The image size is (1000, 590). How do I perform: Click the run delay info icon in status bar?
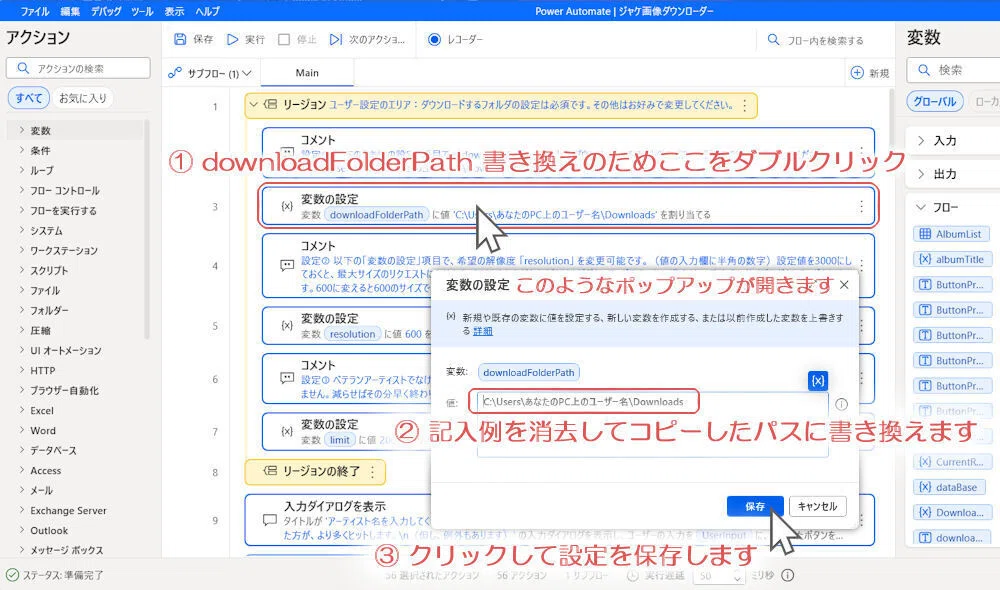[x=788, y=575]
